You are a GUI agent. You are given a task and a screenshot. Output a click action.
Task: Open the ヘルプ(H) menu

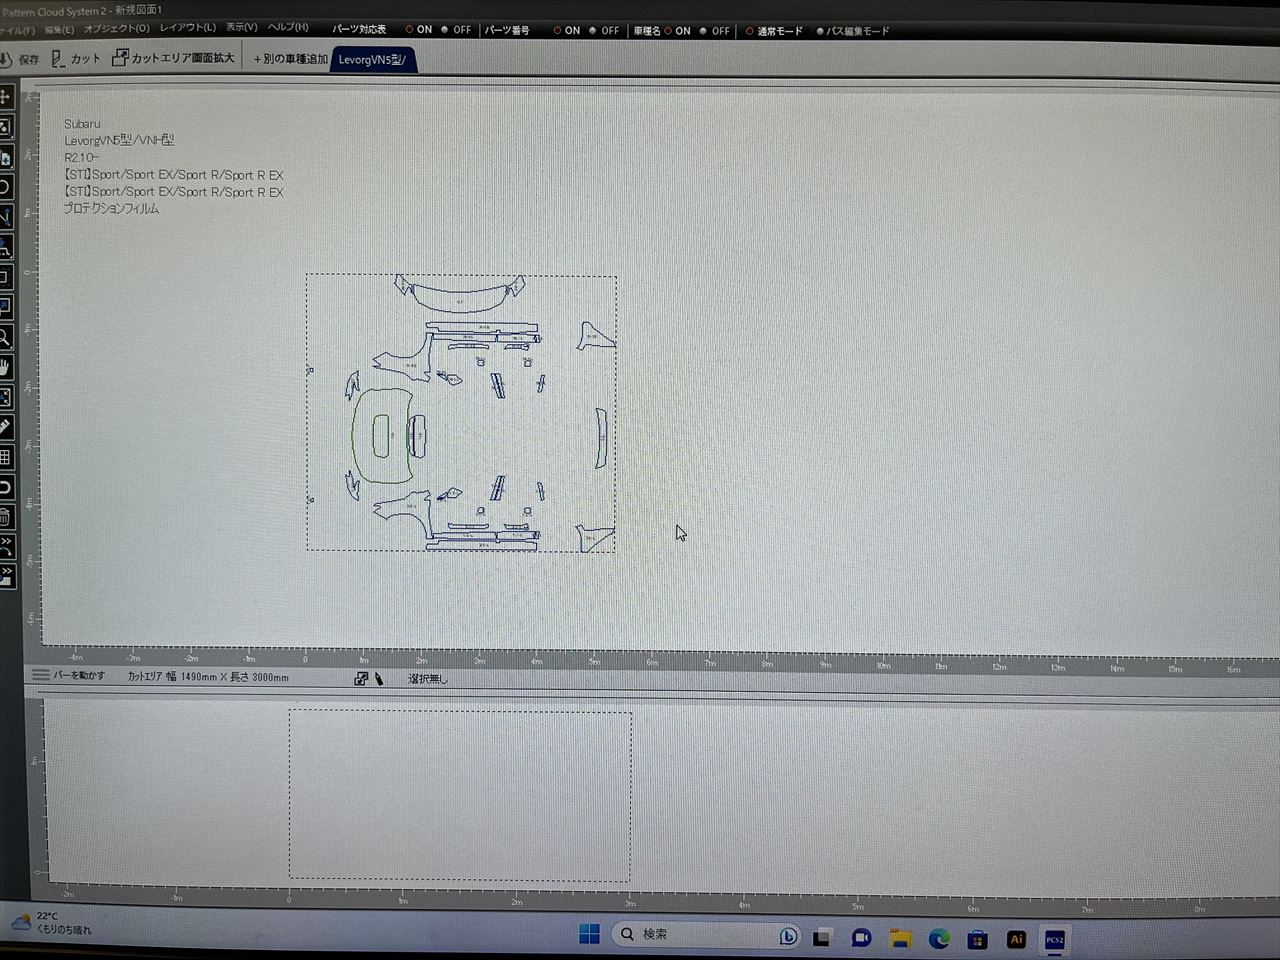point(288,27)
